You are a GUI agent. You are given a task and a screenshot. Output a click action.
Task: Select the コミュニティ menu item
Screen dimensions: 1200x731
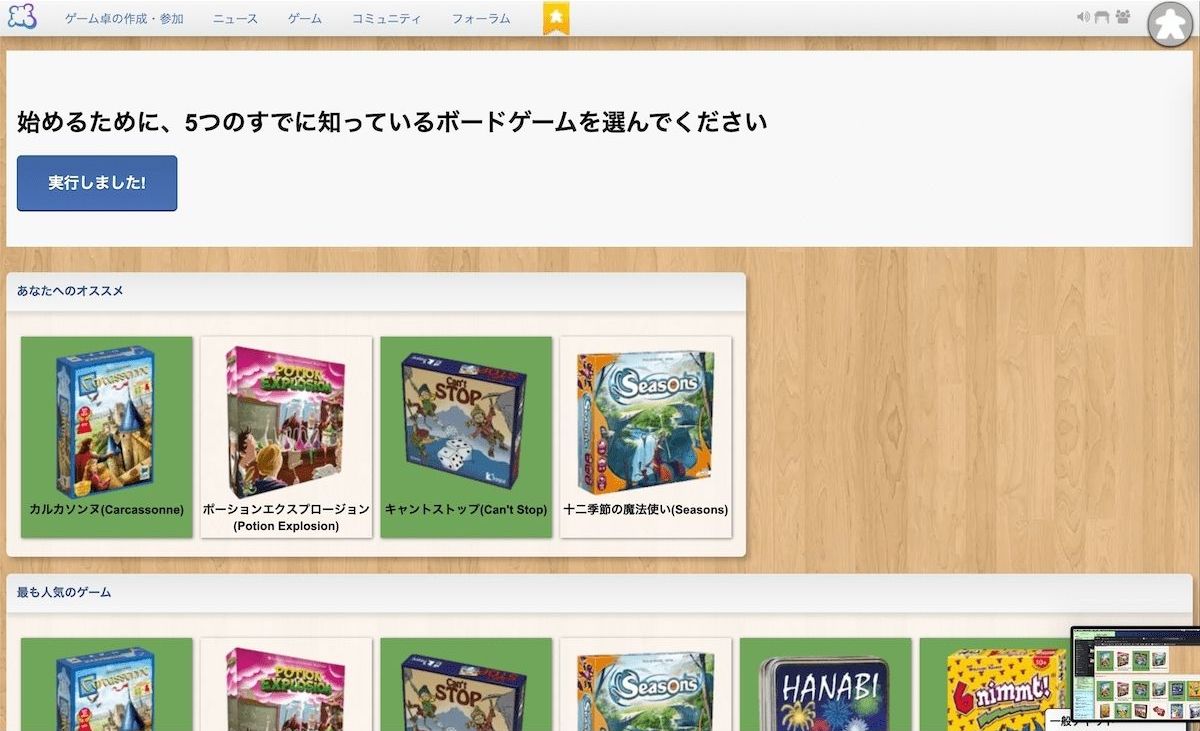tap(387, 18)
